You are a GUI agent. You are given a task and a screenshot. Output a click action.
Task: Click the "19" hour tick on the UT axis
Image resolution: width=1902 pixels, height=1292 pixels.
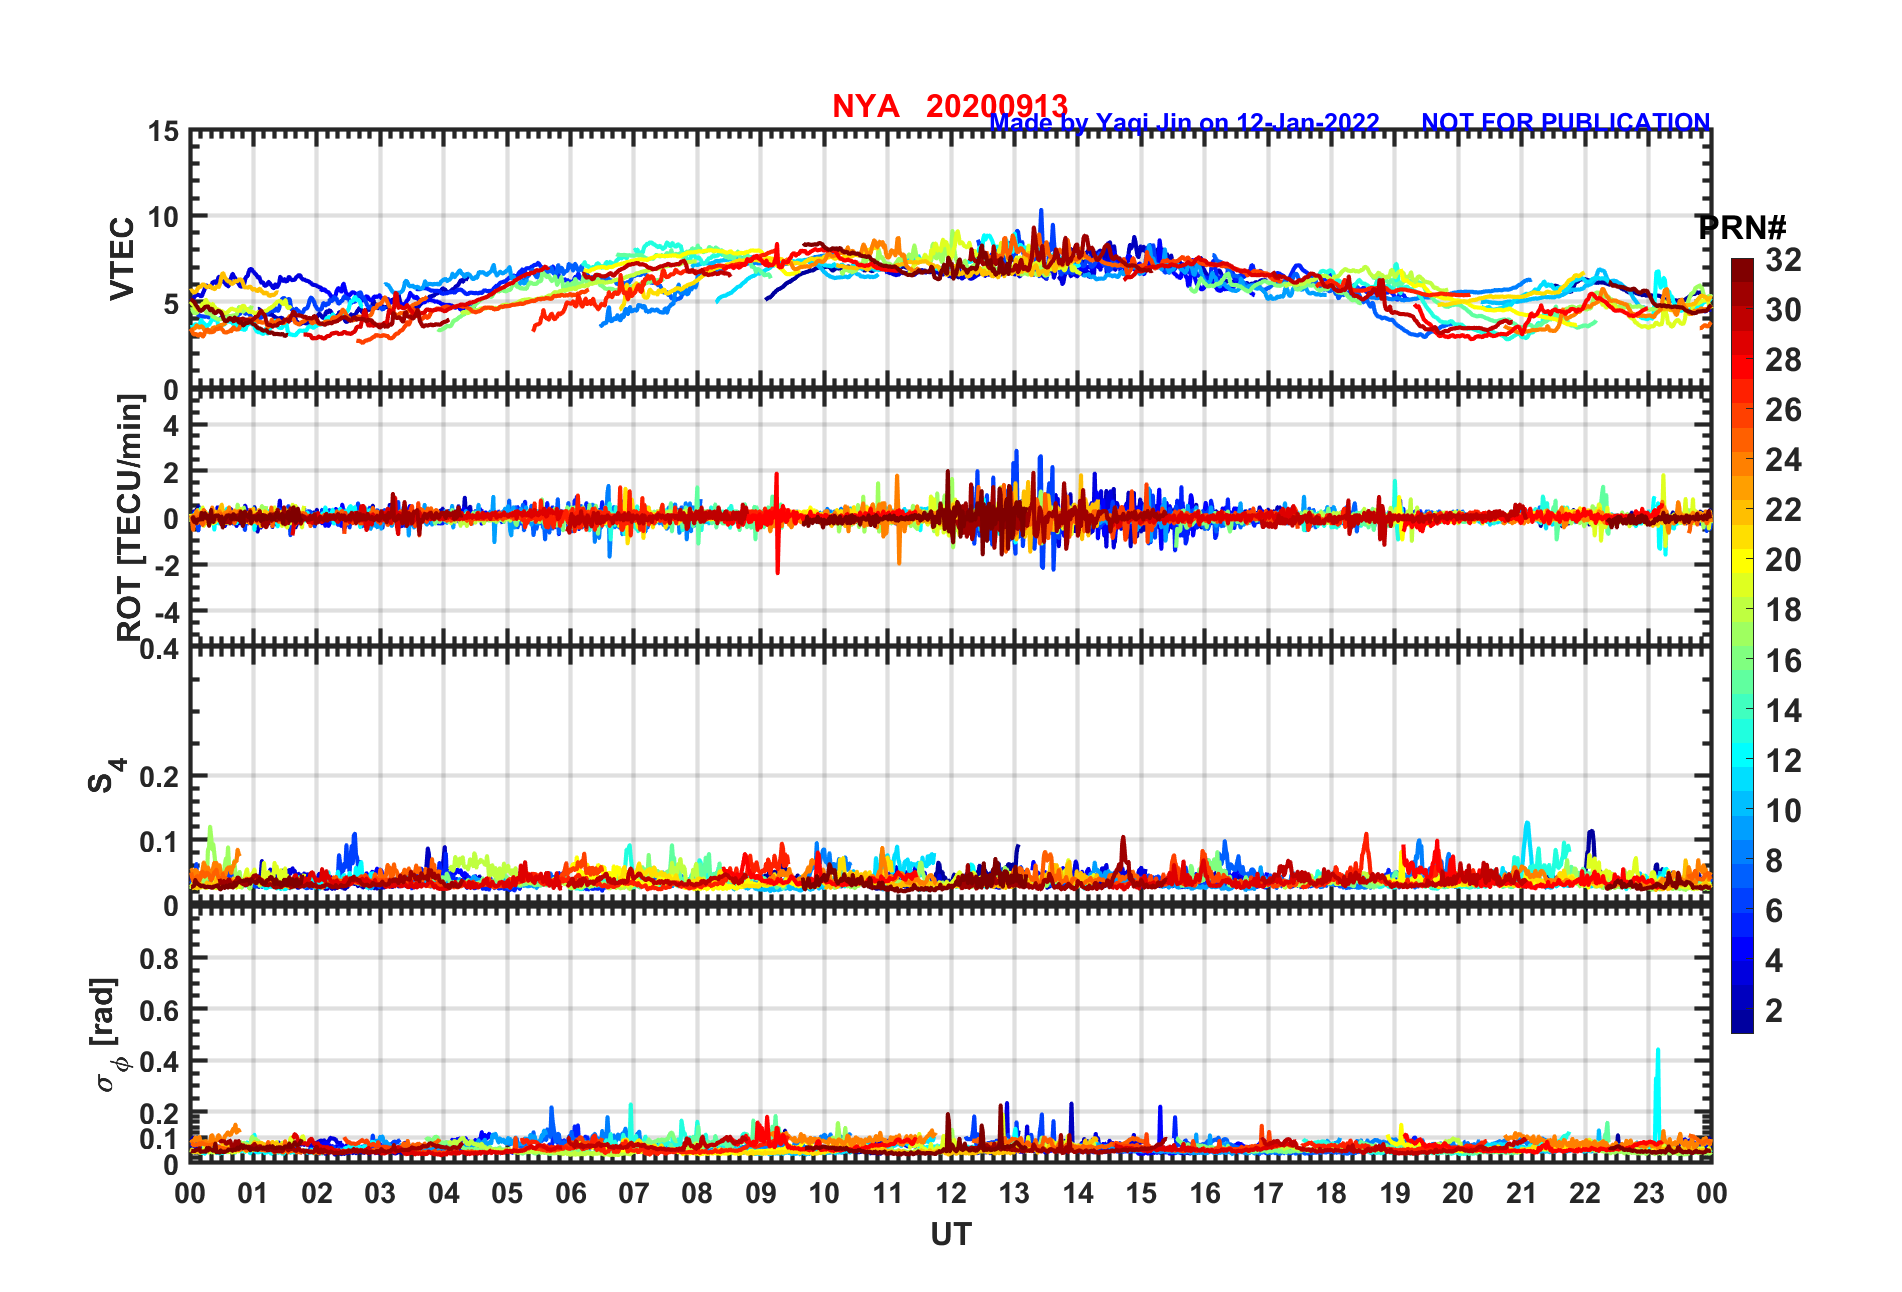[x=1395, y=1193]
